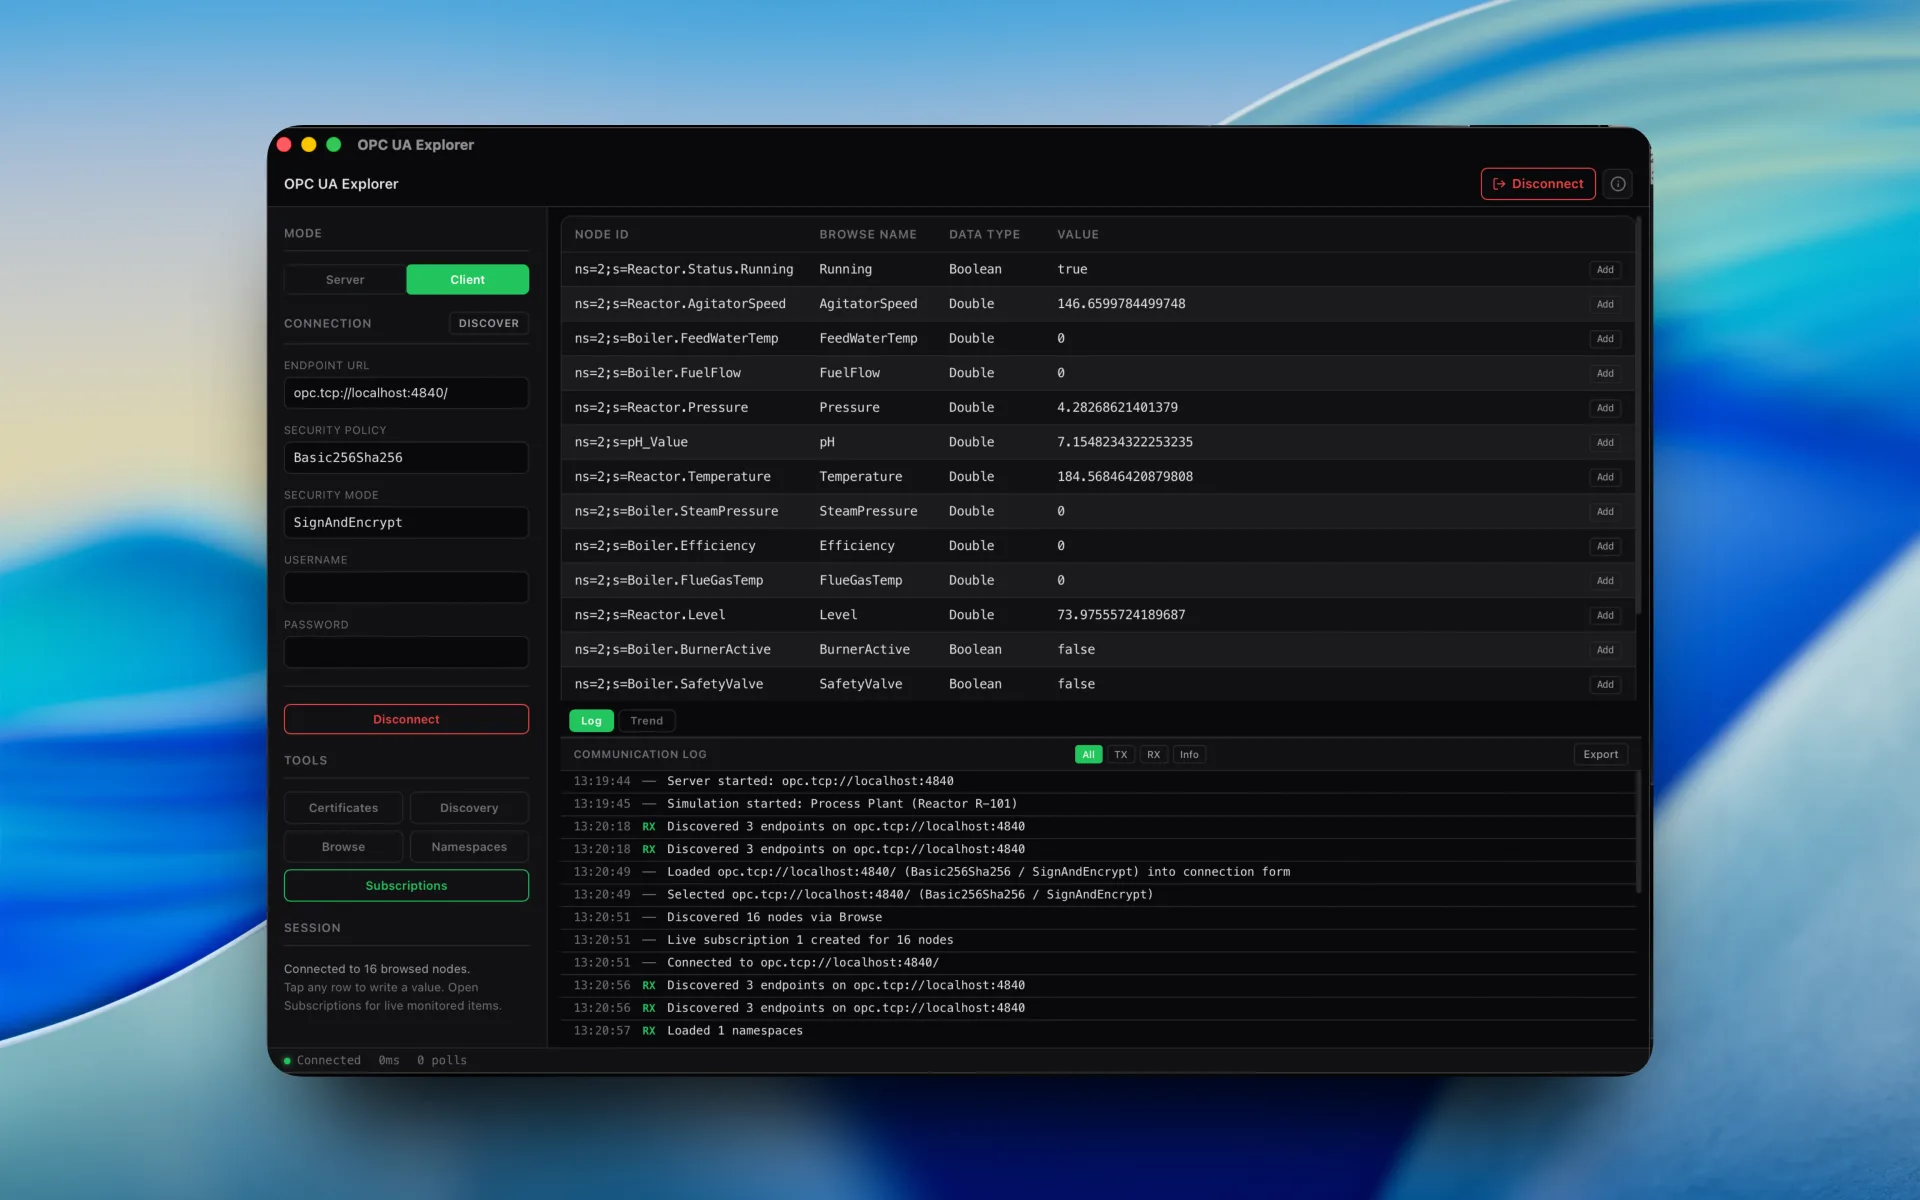Image resolution: width=1920 pixels, height=1200 pixels.
Task: Add the Reactor.Pressure node
Action: 1605,408
